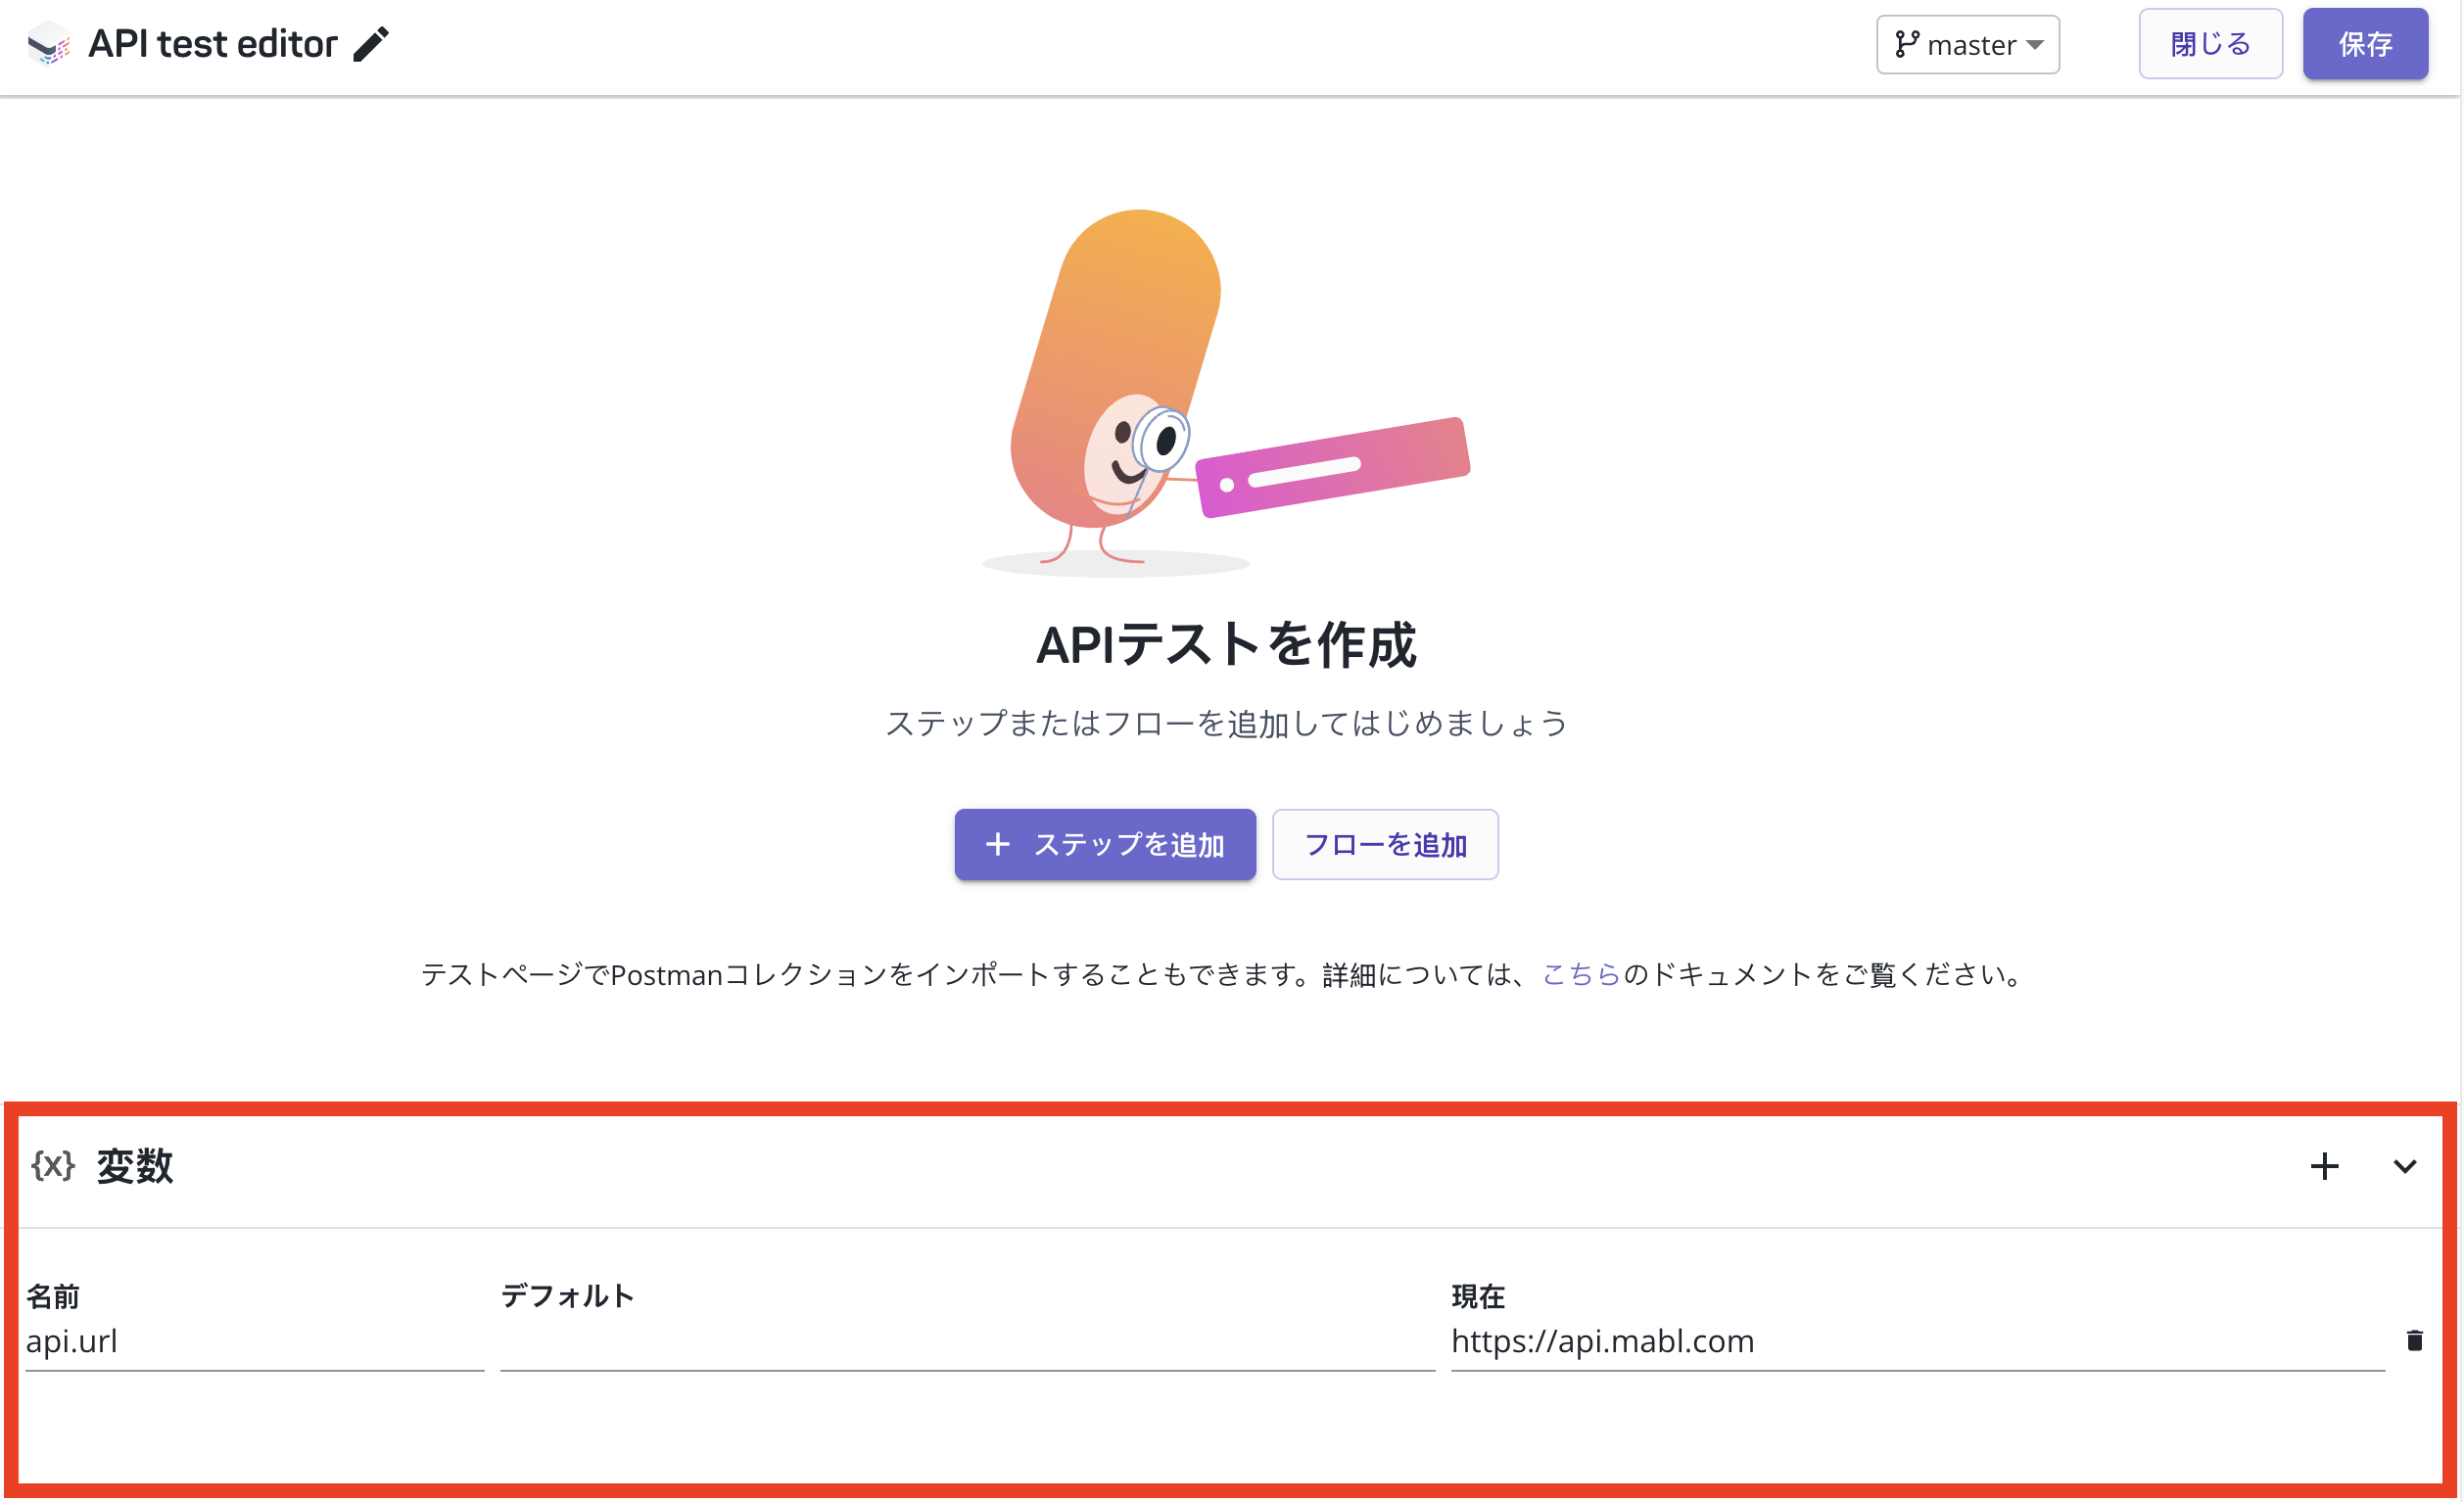Click the フローを追加 button

tap(1384, 845)
